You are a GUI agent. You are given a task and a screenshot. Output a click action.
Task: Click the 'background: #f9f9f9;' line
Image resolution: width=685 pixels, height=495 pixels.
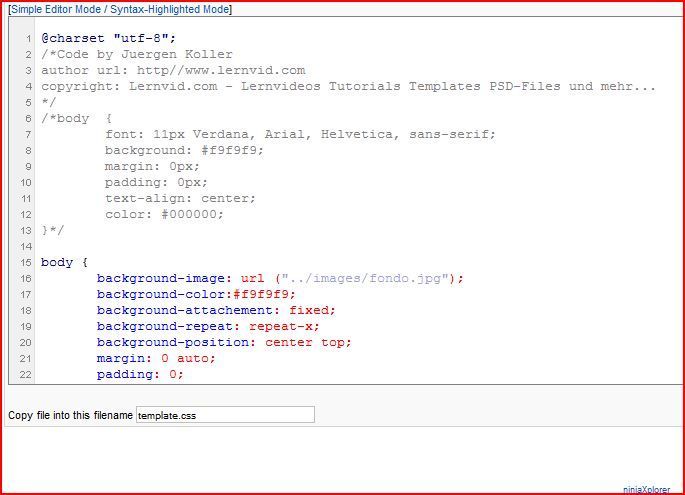click(x=184, y=150)
